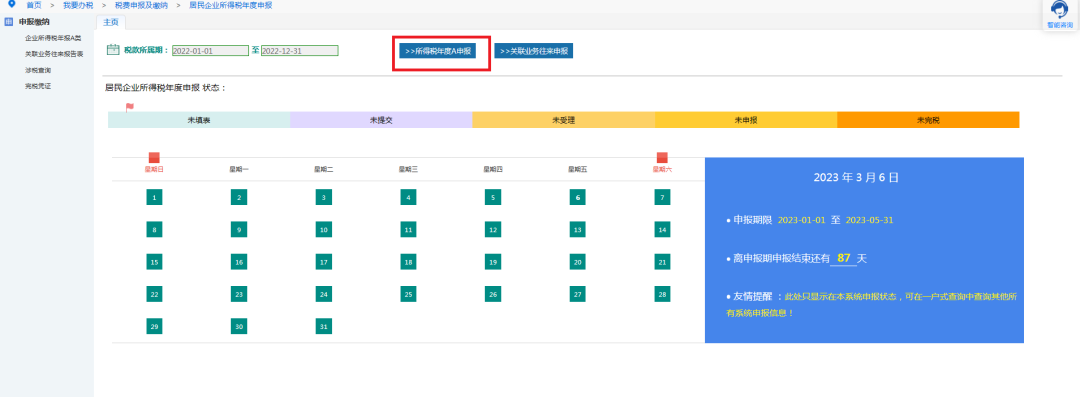The image size is (1080, 397).
Task: Click the calendar icon beside 税款所属期
Action: click(x=114, y=50)
